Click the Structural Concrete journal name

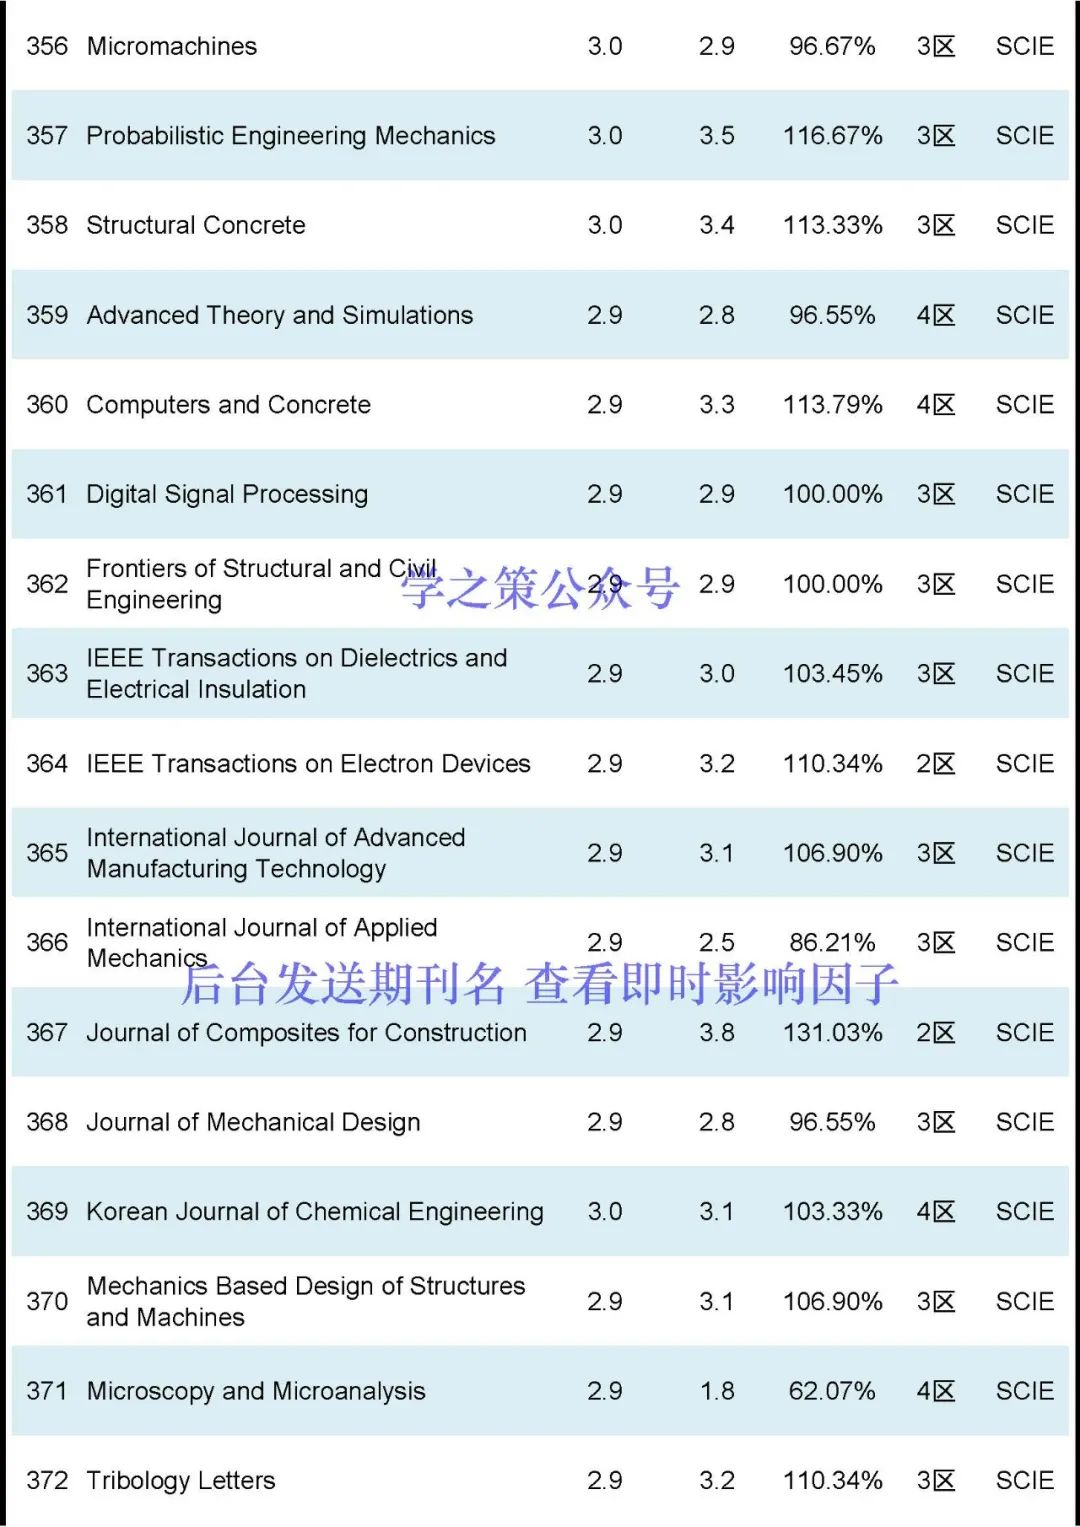pyautogui.click(x=195, y=225)
